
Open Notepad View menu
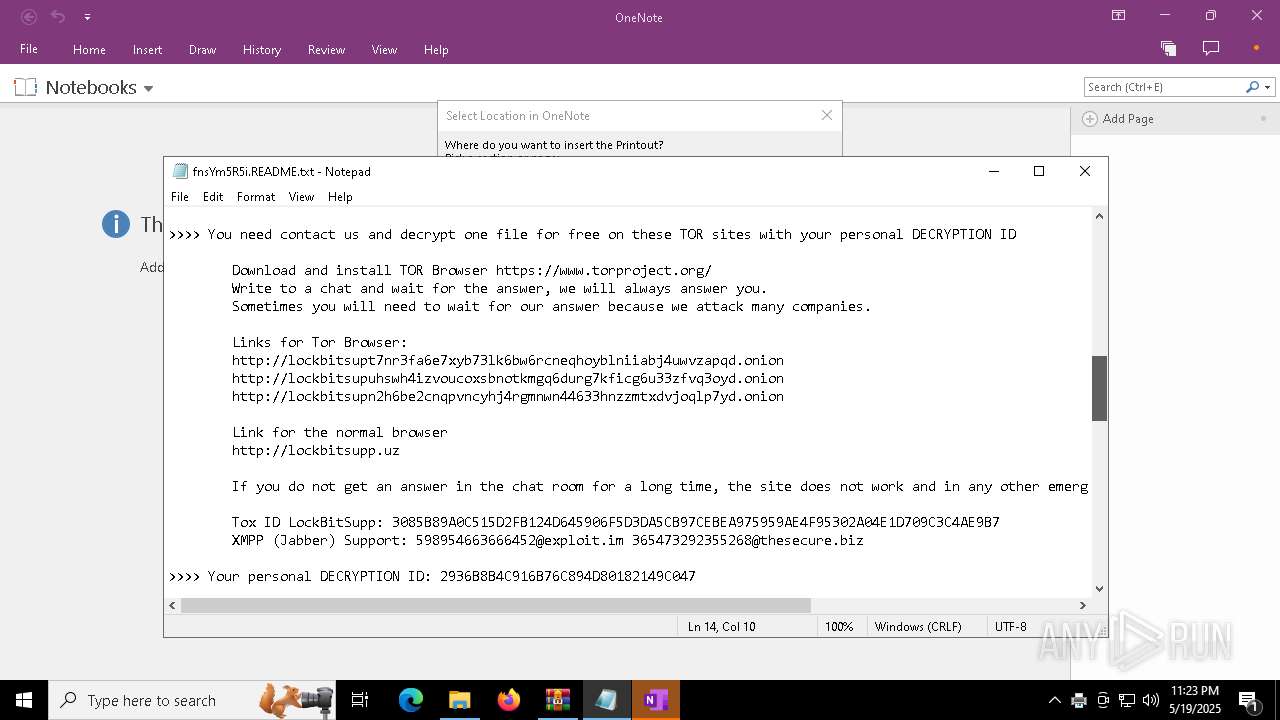(301, 197)
